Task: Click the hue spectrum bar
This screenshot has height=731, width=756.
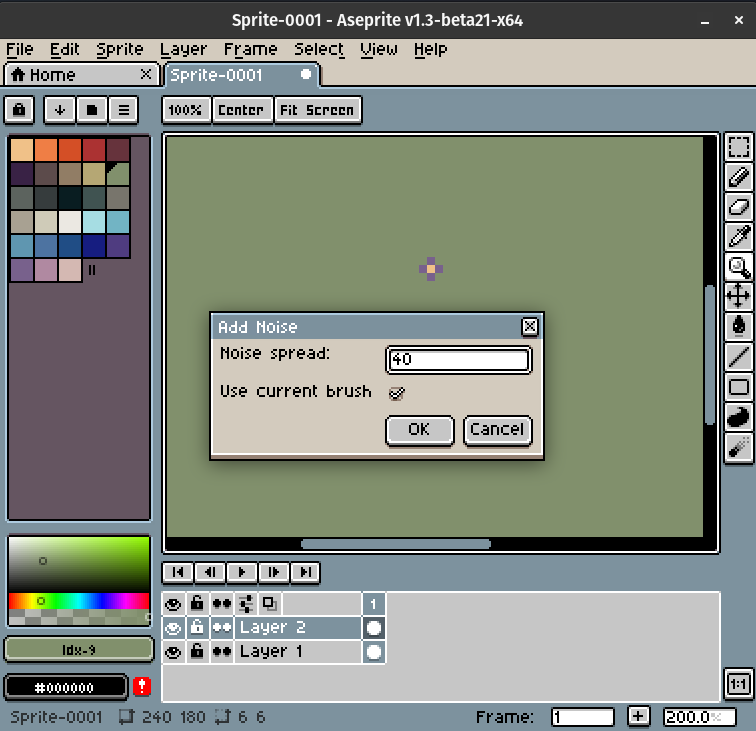Action: coord(78,601)
